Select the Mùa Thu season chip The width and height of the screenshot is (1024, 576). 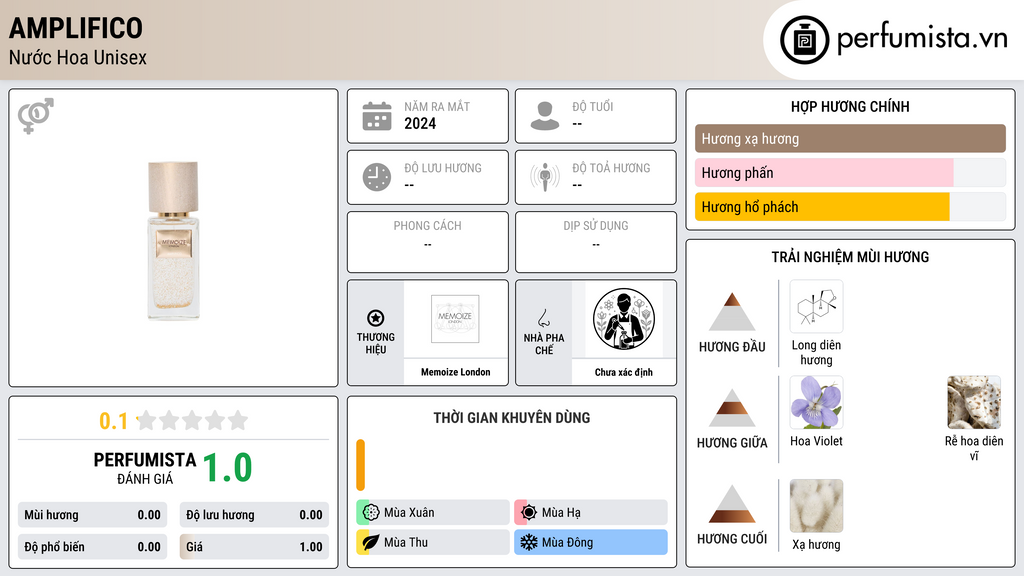(x=433, y=542)
